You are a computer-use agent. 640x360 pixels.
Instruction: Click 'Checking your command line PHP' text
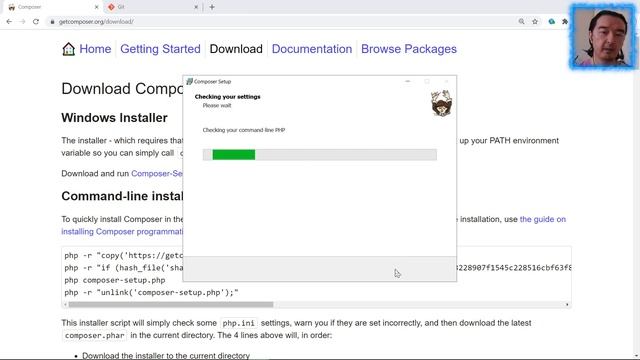click(244, 130)
